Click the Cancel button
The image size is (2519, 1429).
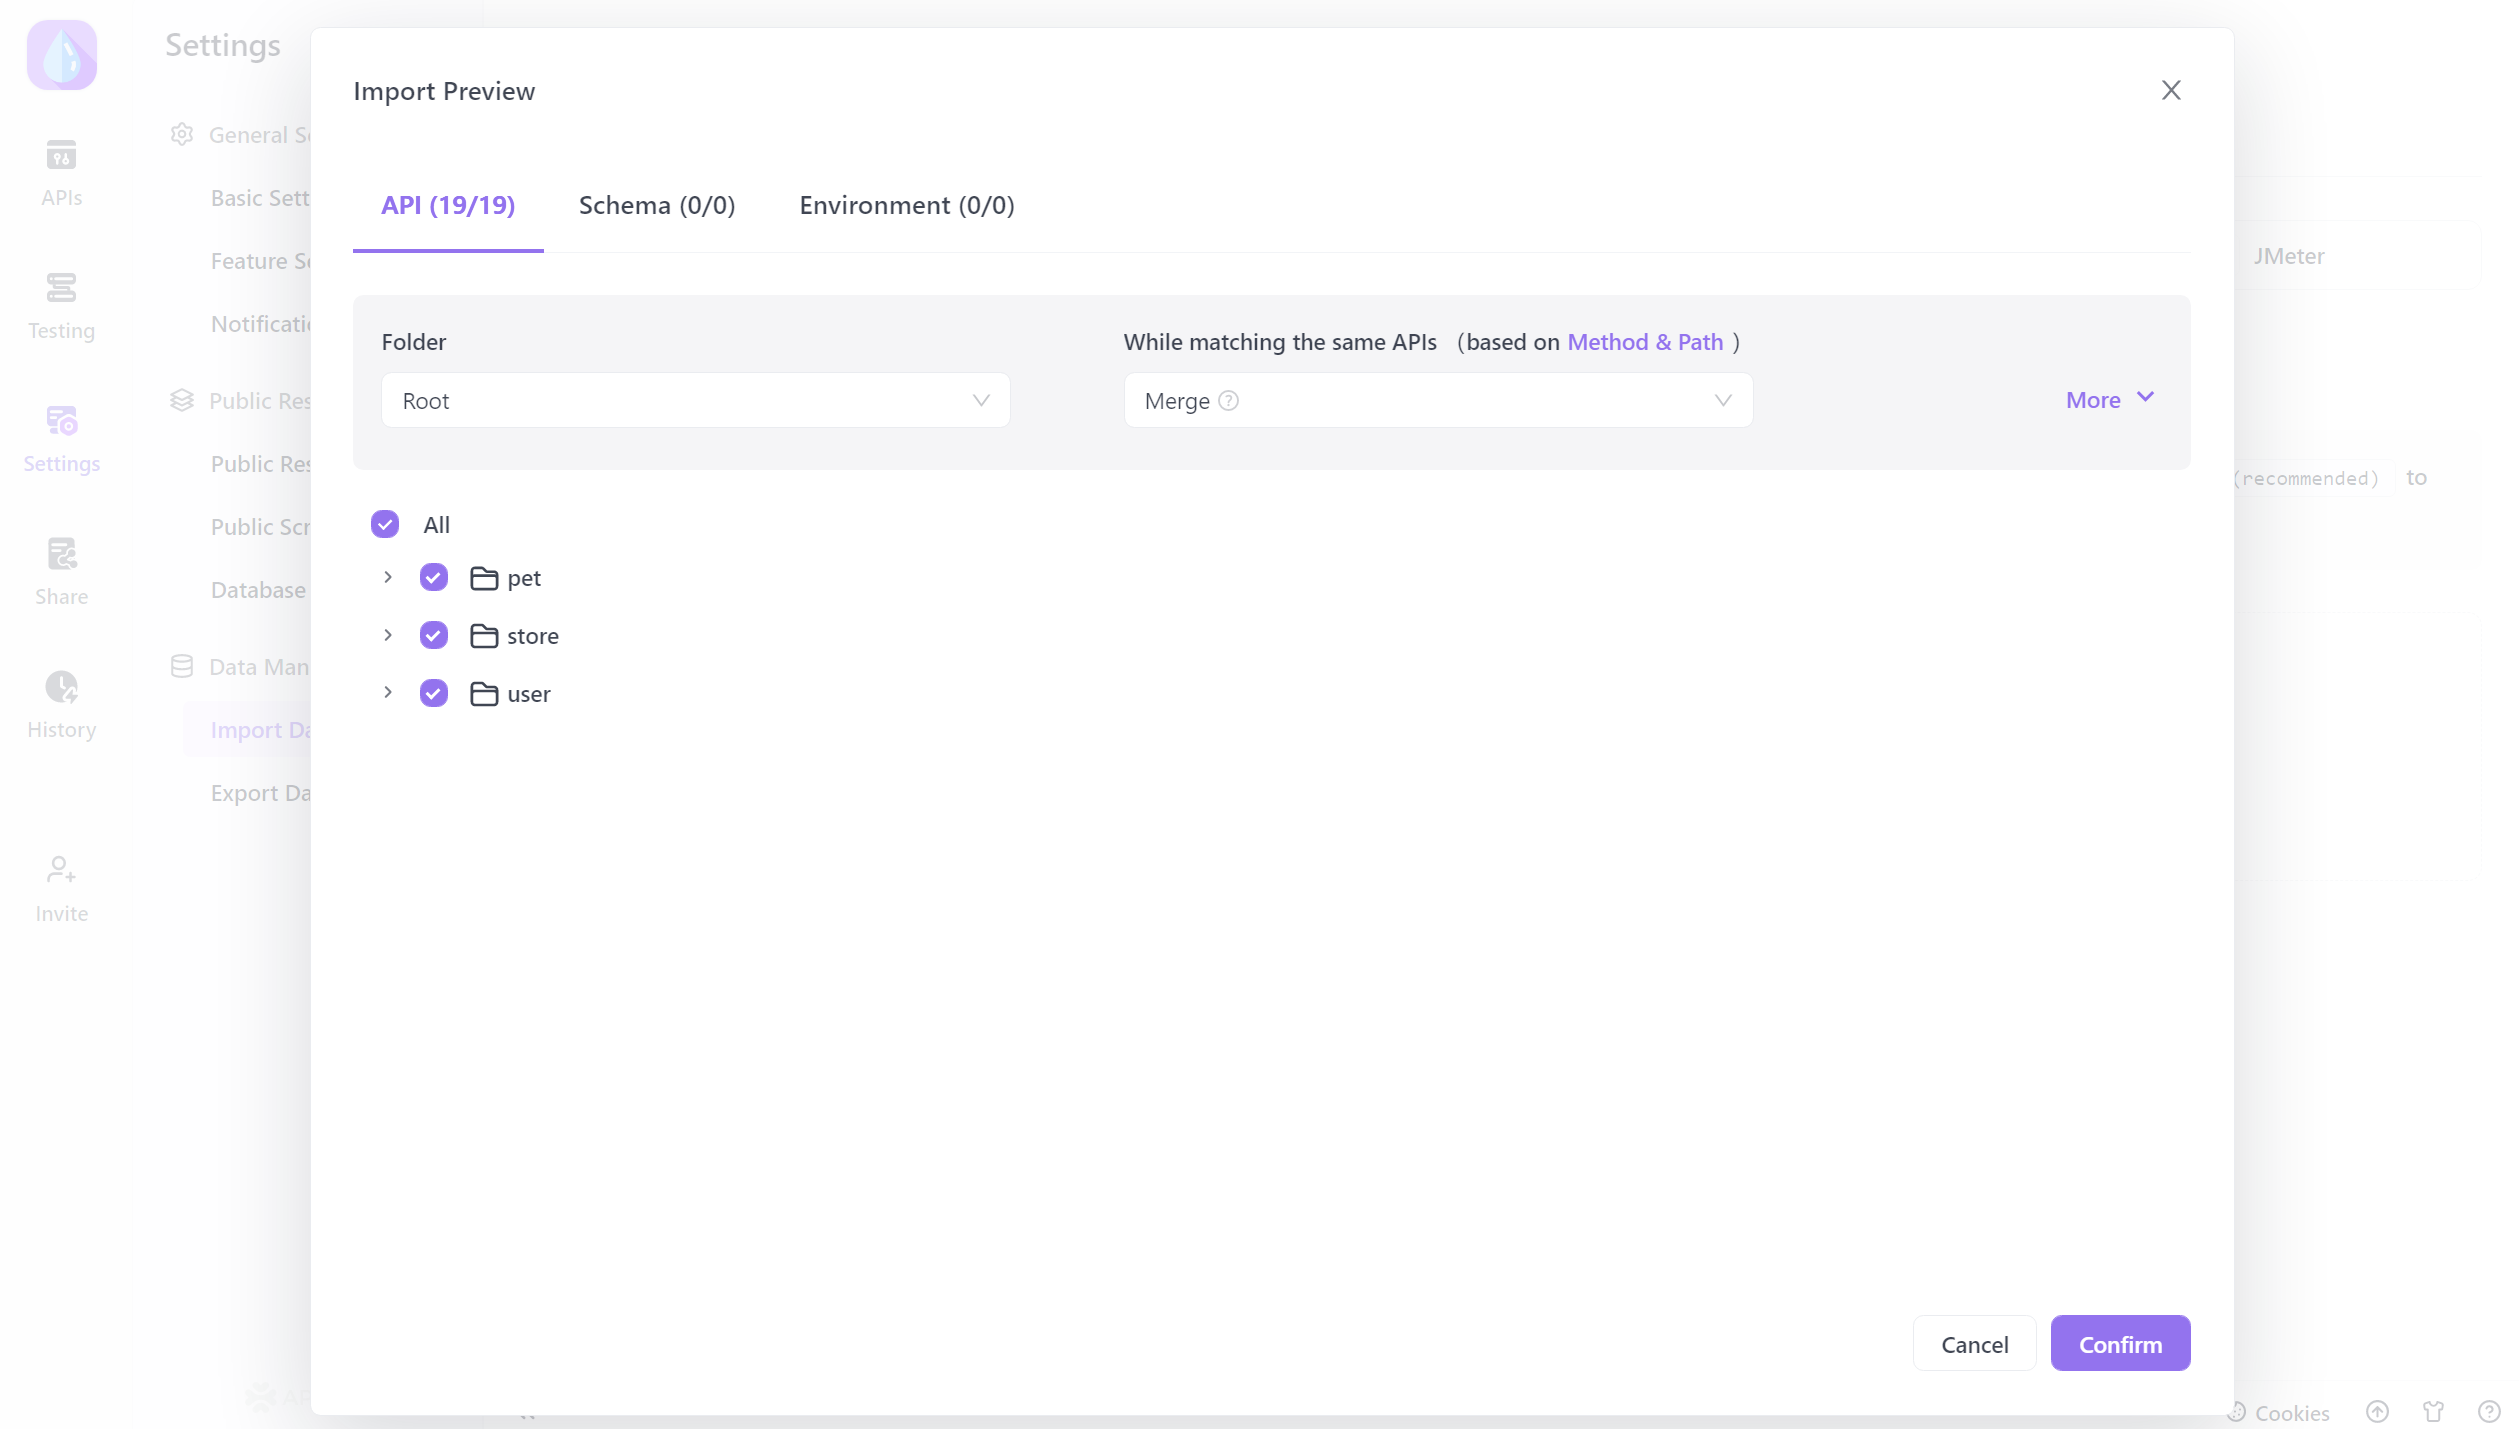click(x=1974, y=1344)
